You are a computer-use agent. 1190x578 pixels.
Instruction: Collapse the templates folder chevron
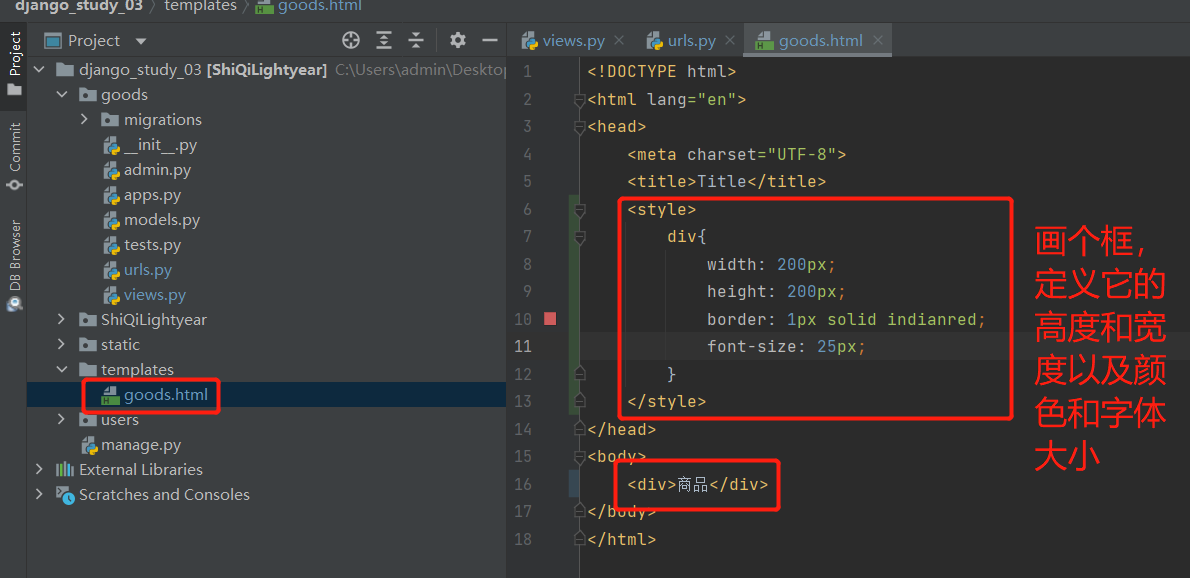tap(62, 369)
